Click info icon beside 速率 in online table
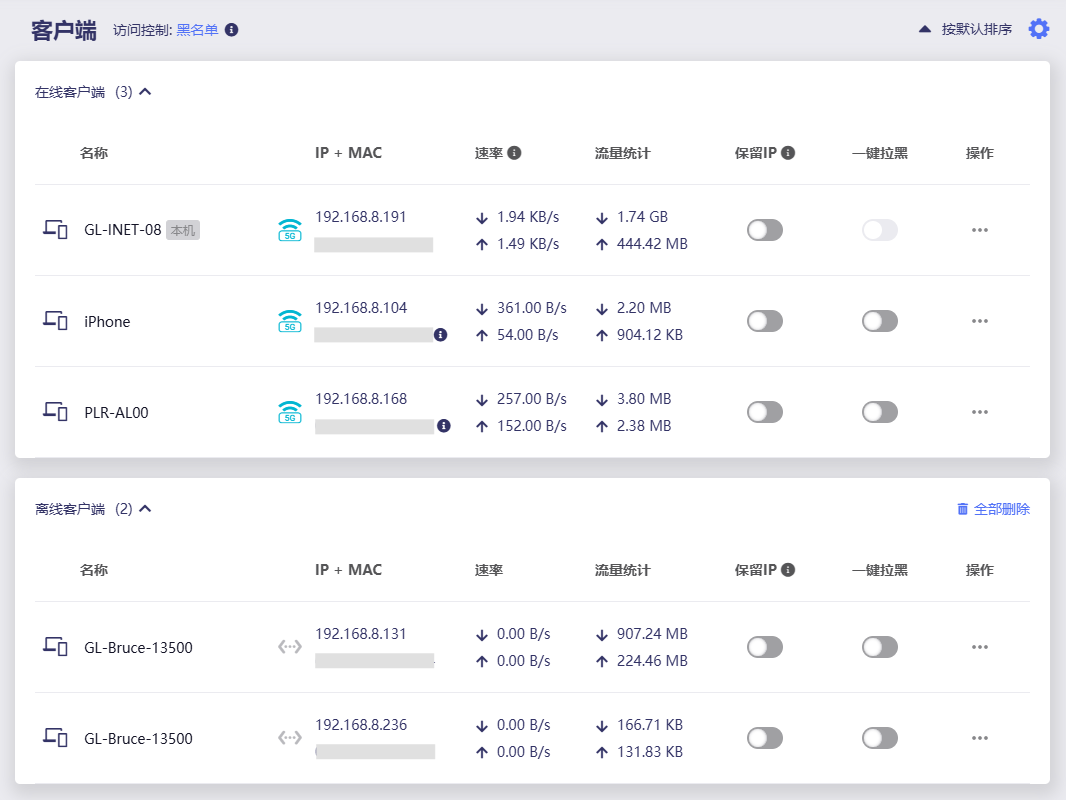1066x800 pixels. click(515, 153)
